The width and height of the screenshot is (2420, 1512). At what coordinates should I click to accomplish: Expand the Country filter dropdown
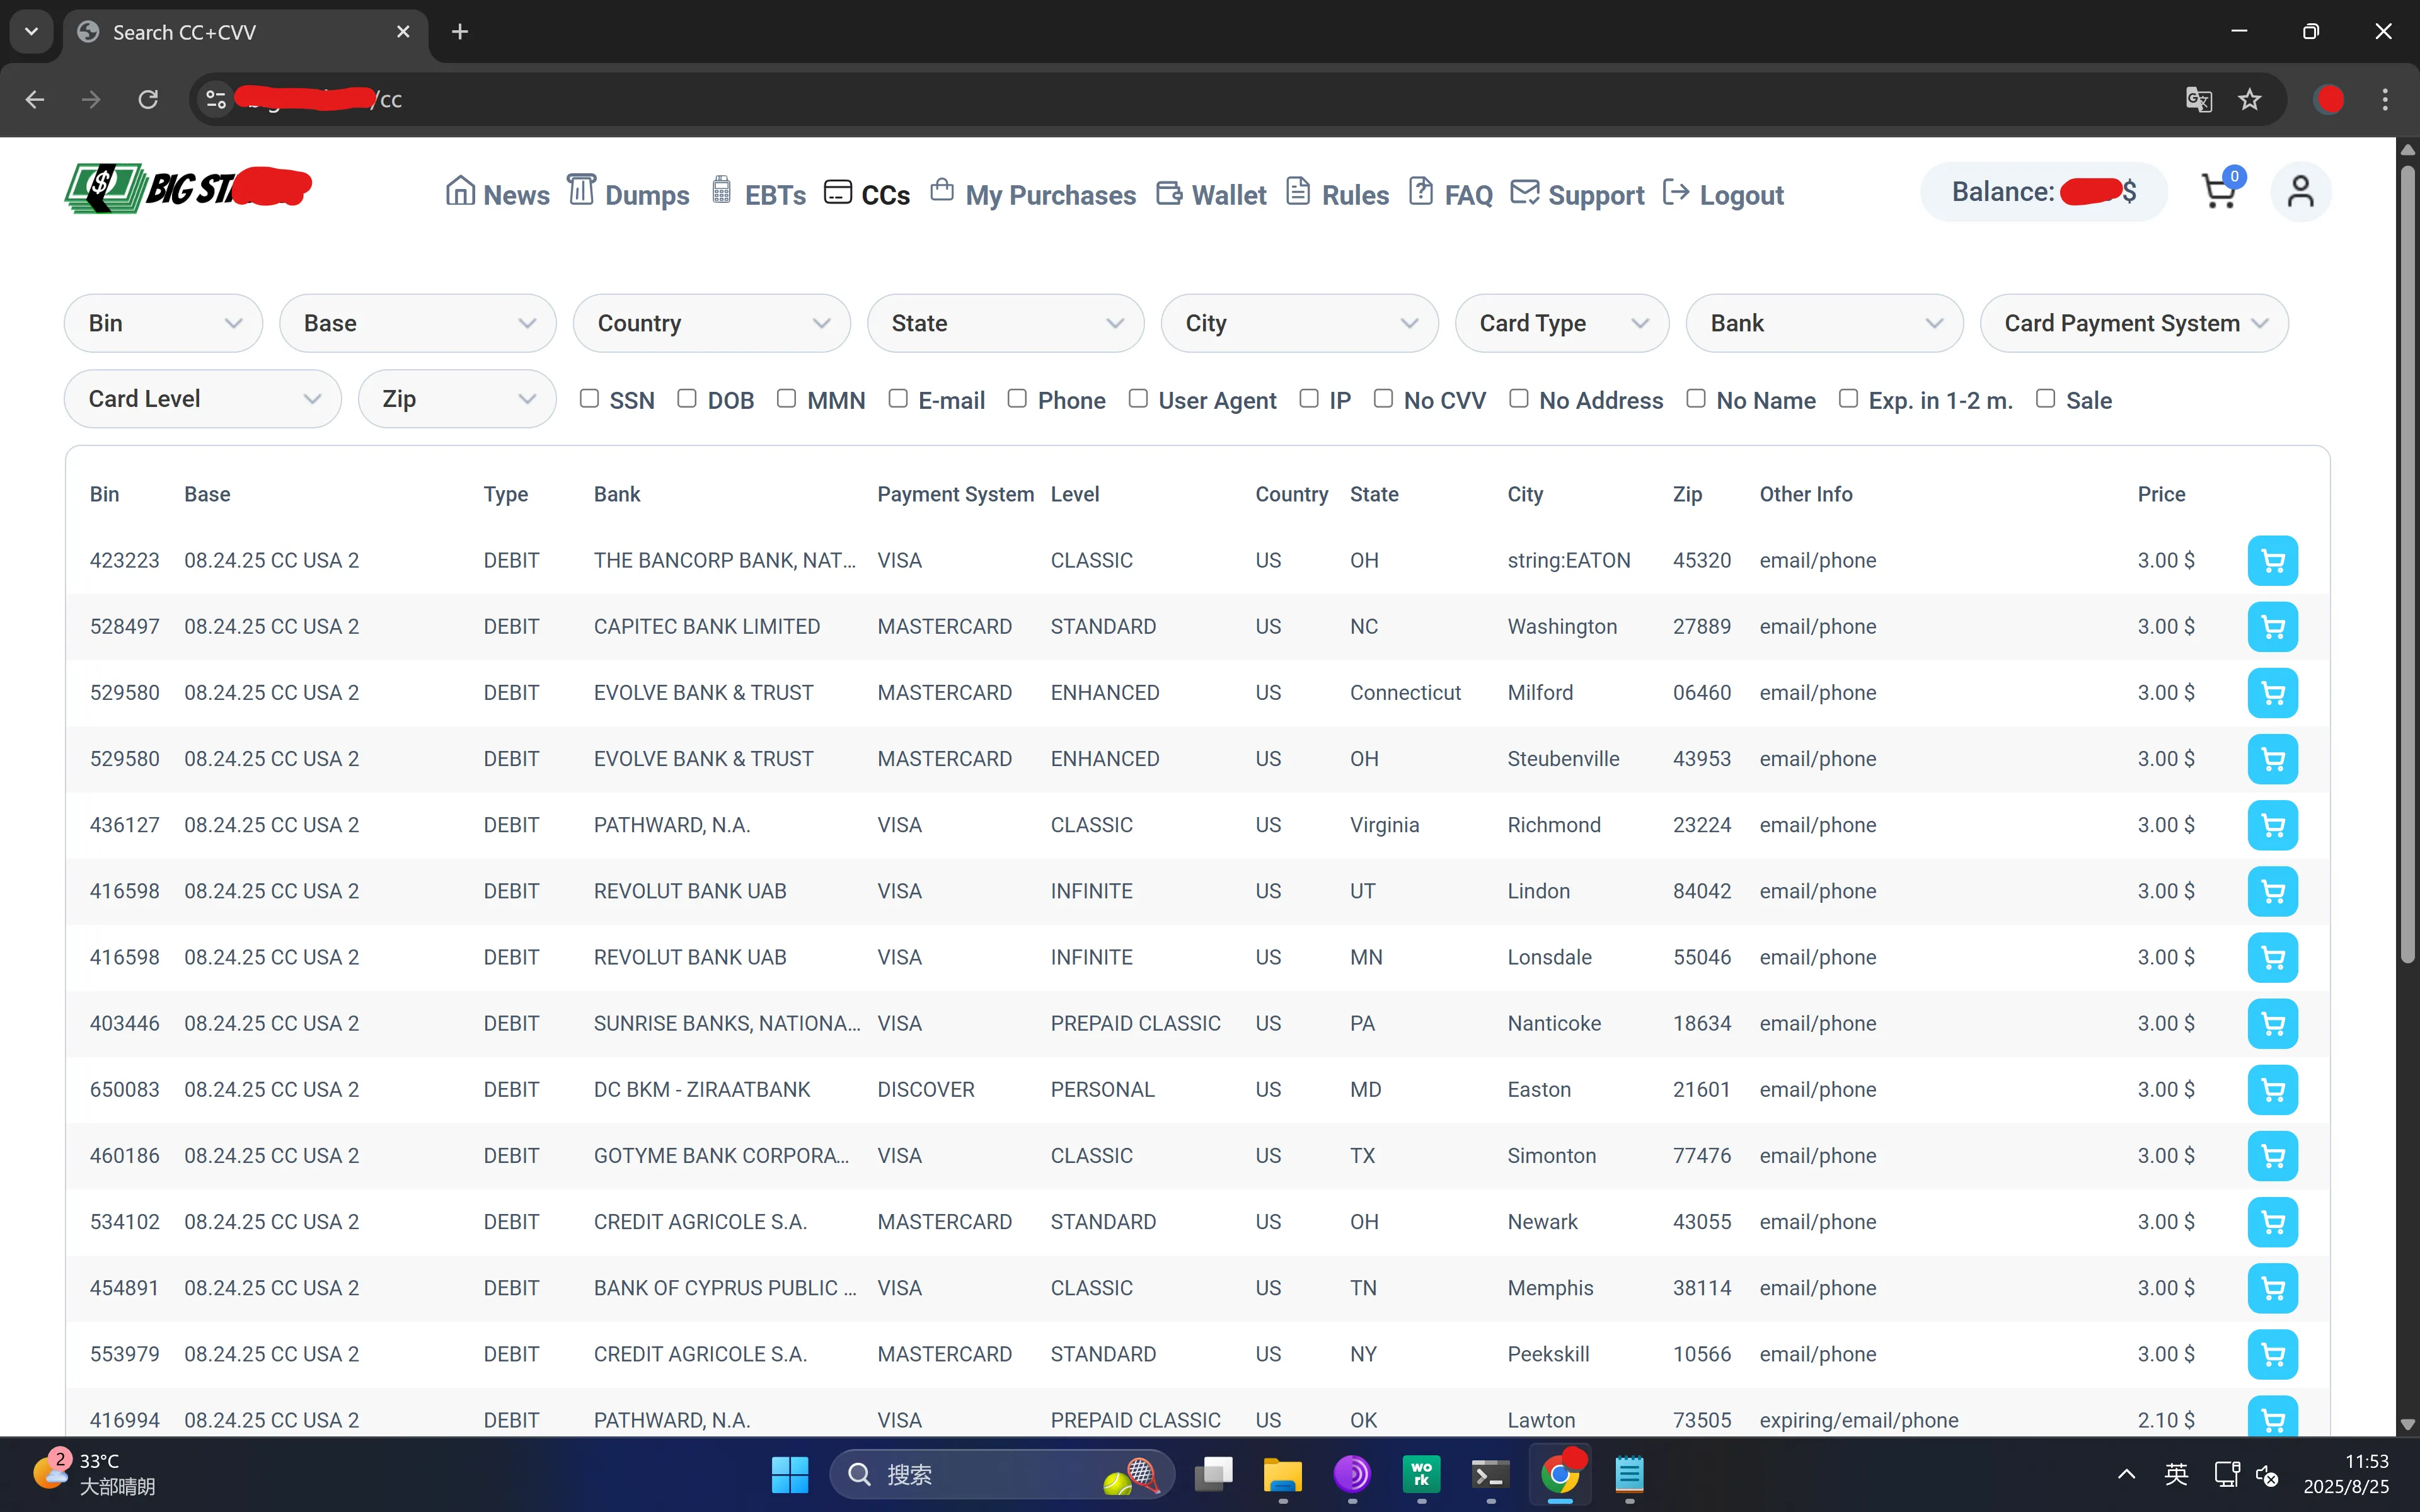tap(712, 323)
